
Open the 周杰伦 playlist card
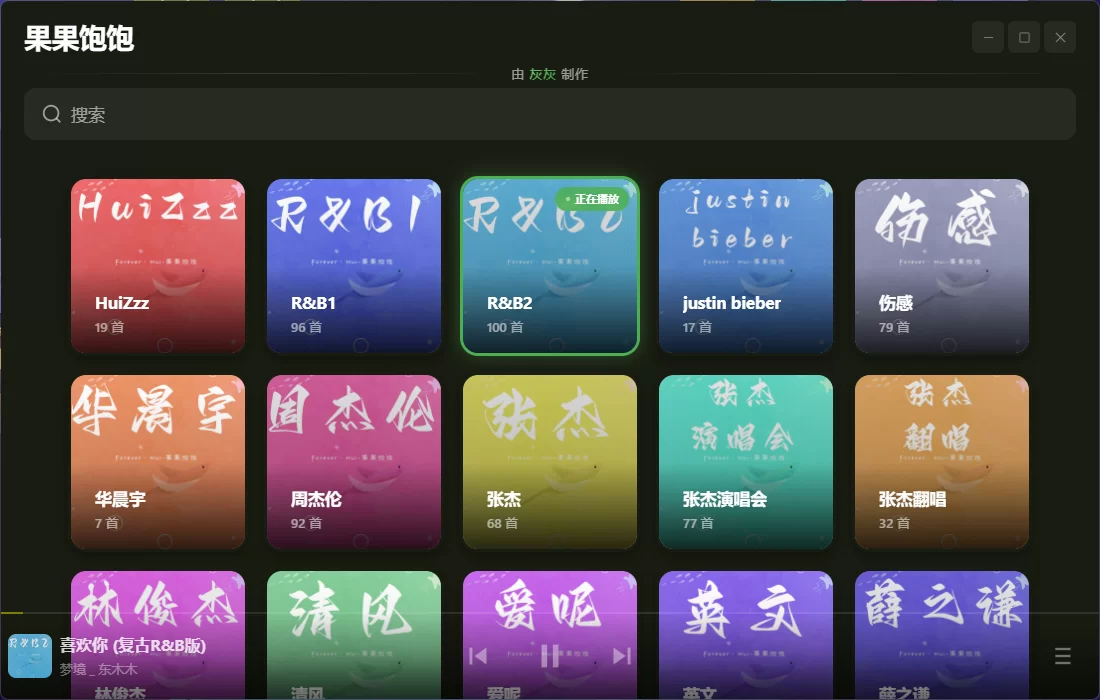[354, 462]
